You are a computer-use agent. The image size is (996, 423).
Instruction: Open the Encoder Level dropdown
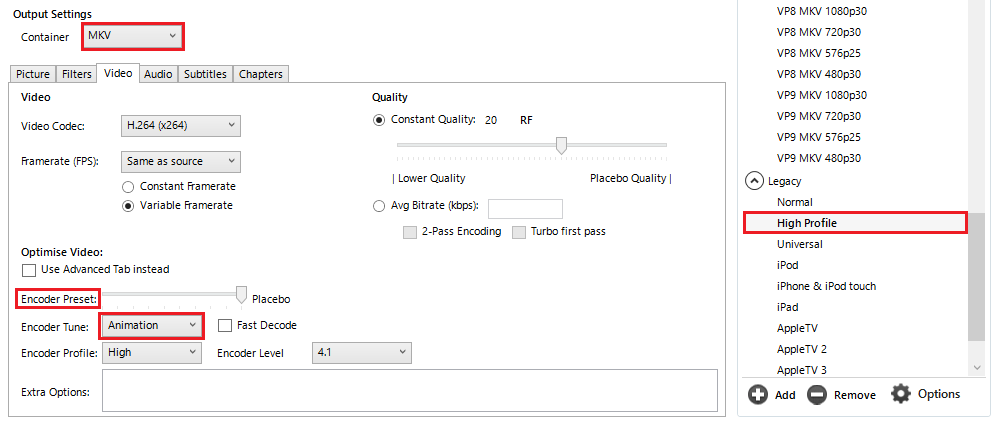pyautogui.click(x=361, y=353)
